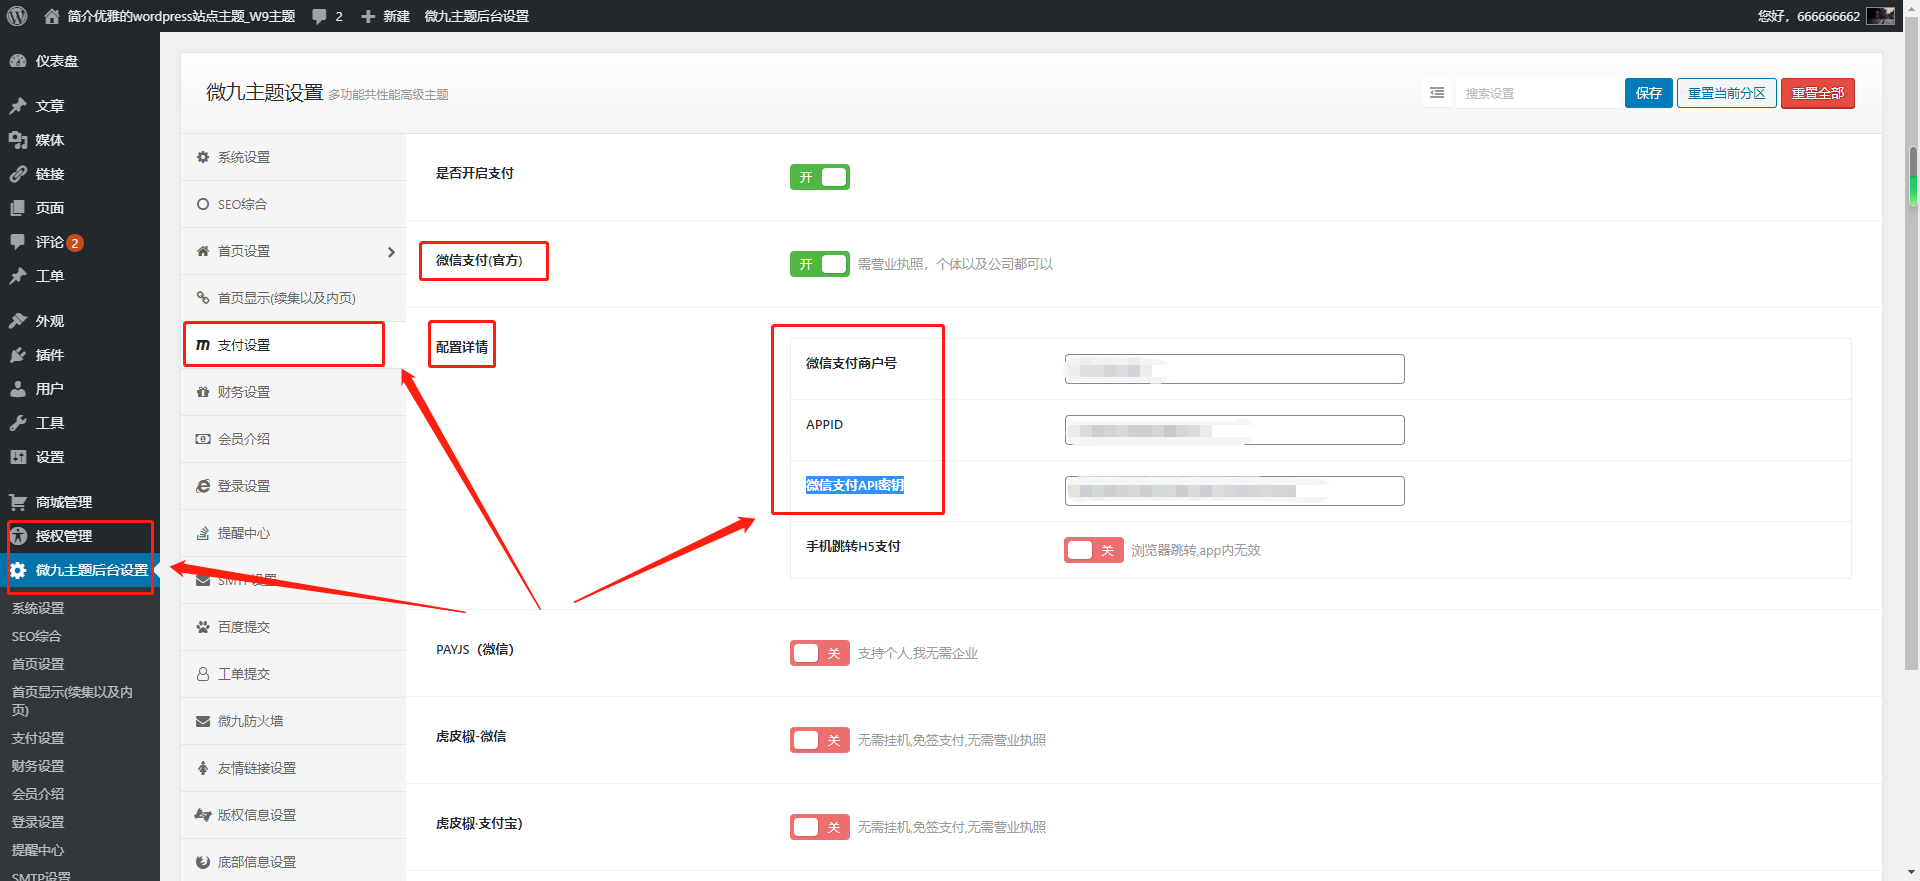Open 首页显示(续集以及内页) tab
1920x881 pixels.
(x=293, y=298)
